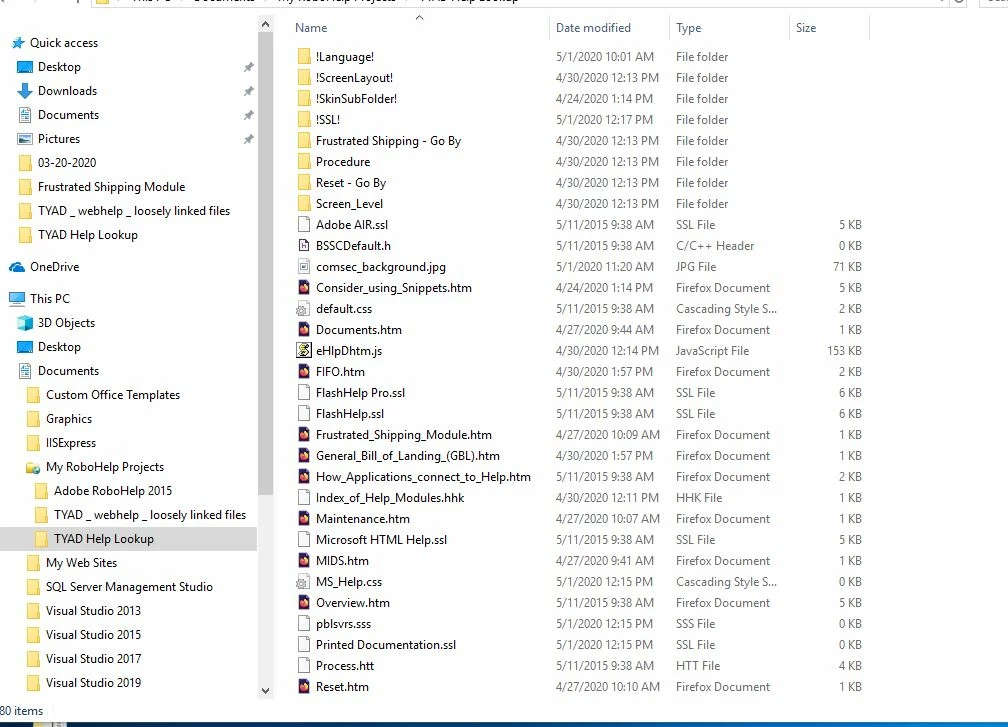The height and width of the screenshot is (727, 1008).
Task: Click the Downloads arrow icon in Quick access
Action: click(25, 91)
